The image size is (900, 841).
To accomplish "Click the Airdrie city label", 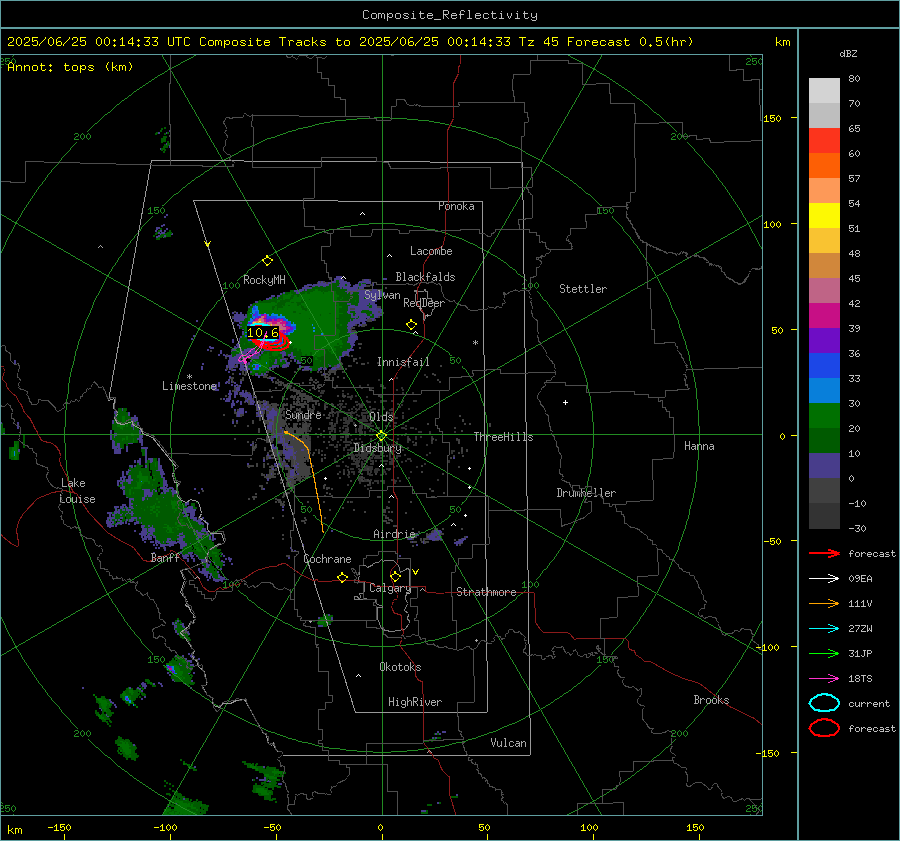I will pos(394,534).
